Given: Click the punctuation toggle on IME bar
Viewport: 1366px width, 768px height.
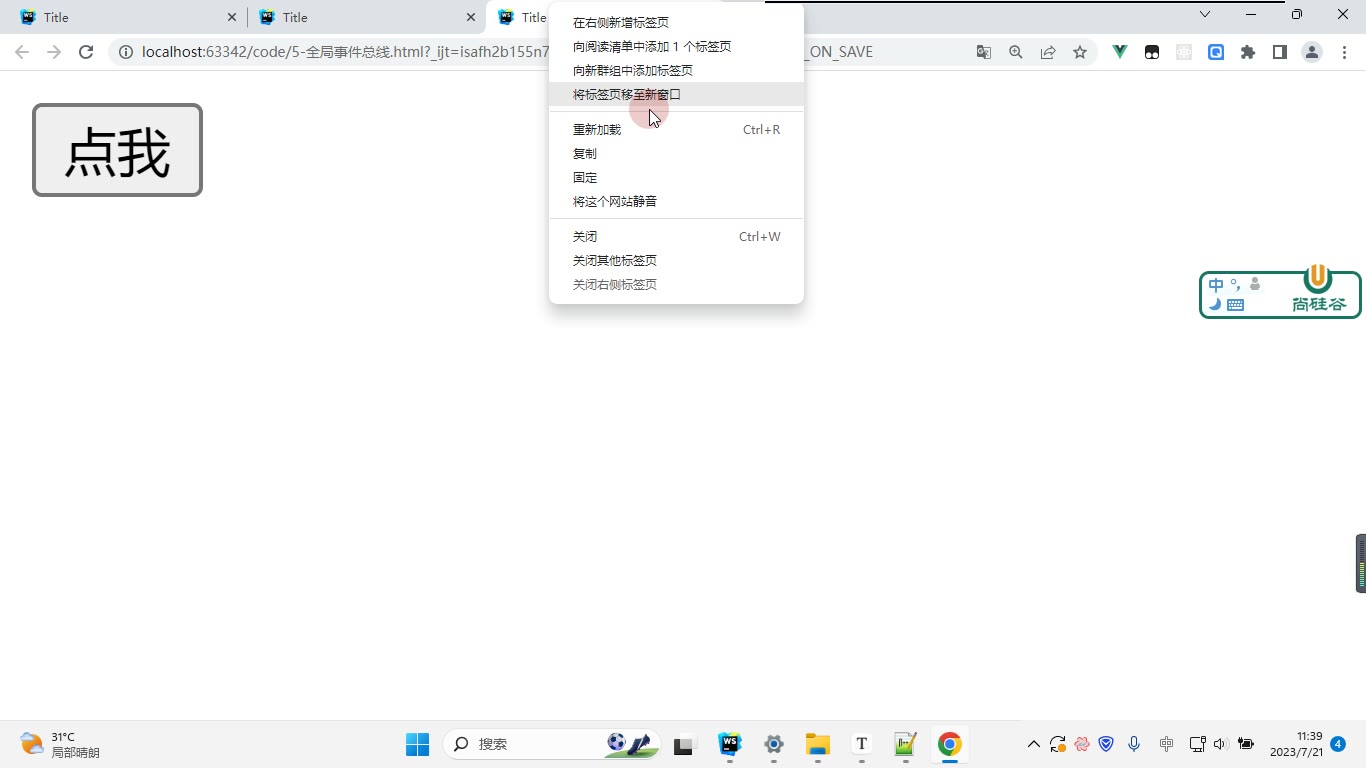Looking at the screenshot, I should pyautogui.click(x=1235, y=284).
